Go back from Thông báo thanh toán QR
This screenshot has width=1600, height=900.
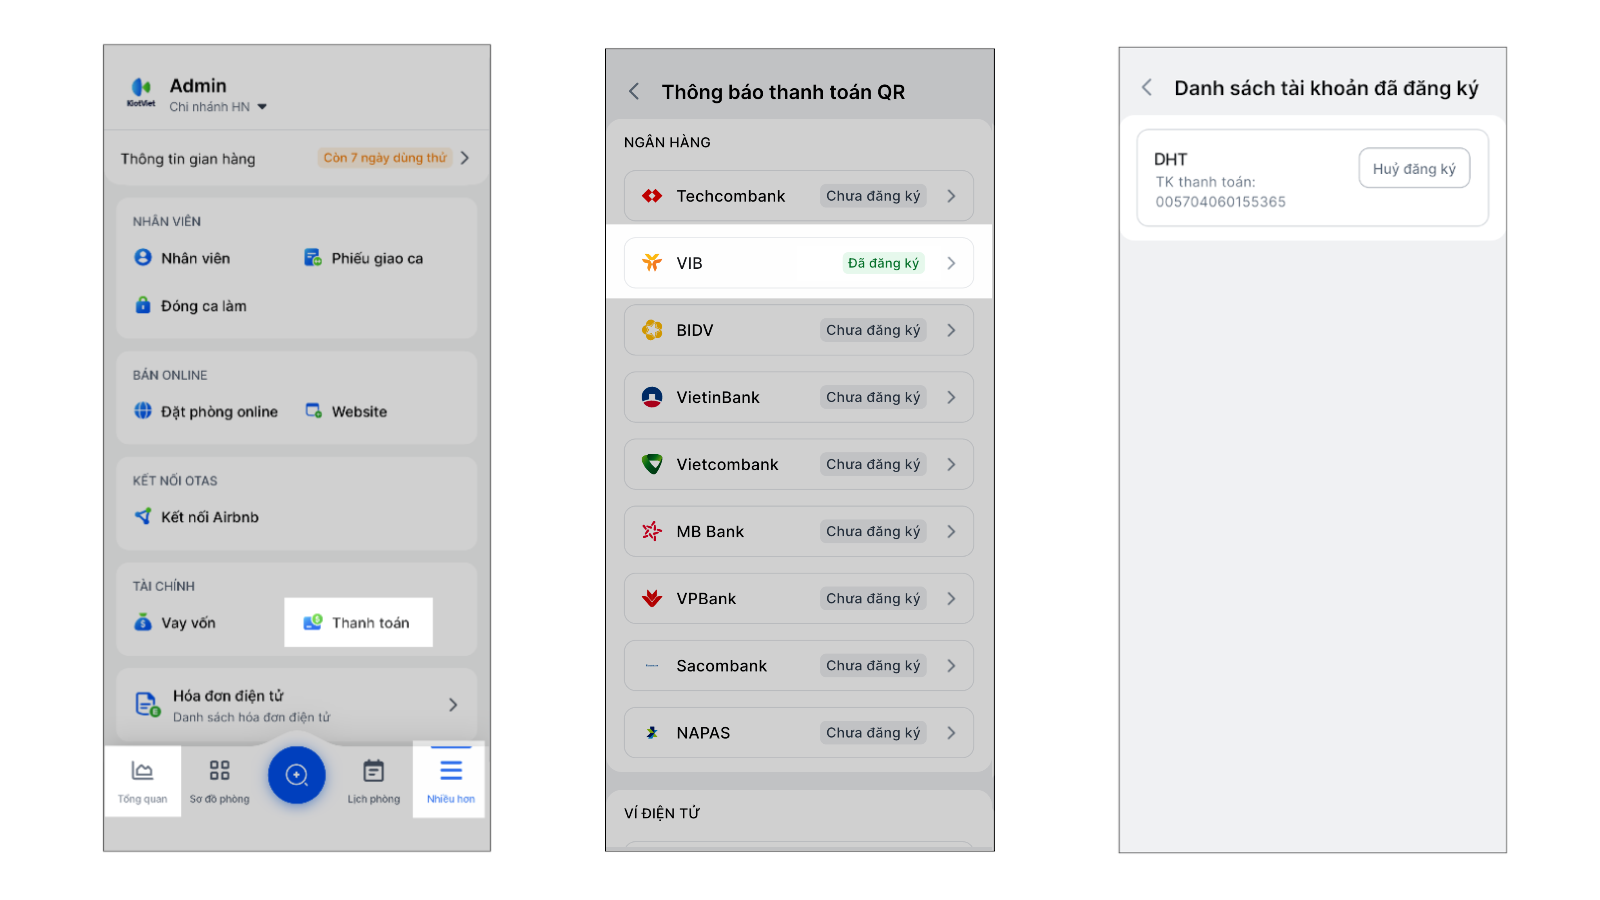pyautogui.click(x=634, y=92)
